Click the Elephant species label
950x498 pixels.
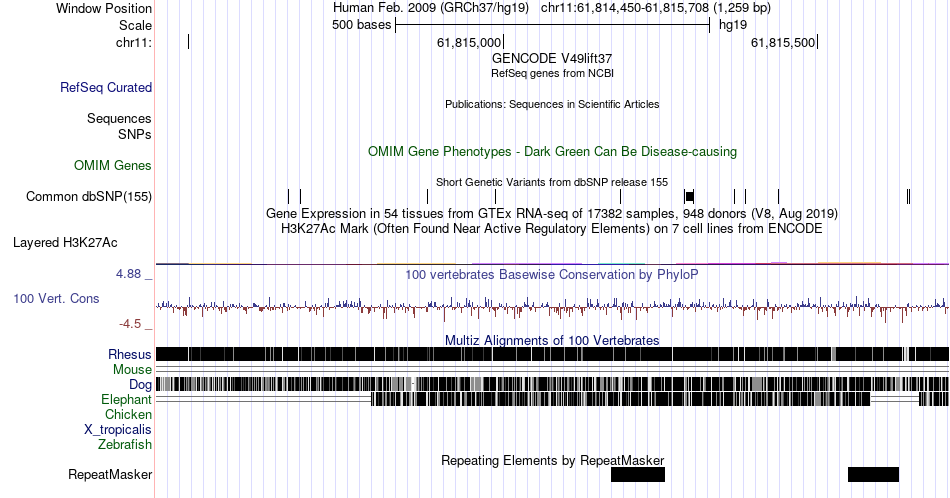pyautogui.click(x=127, y=399)
